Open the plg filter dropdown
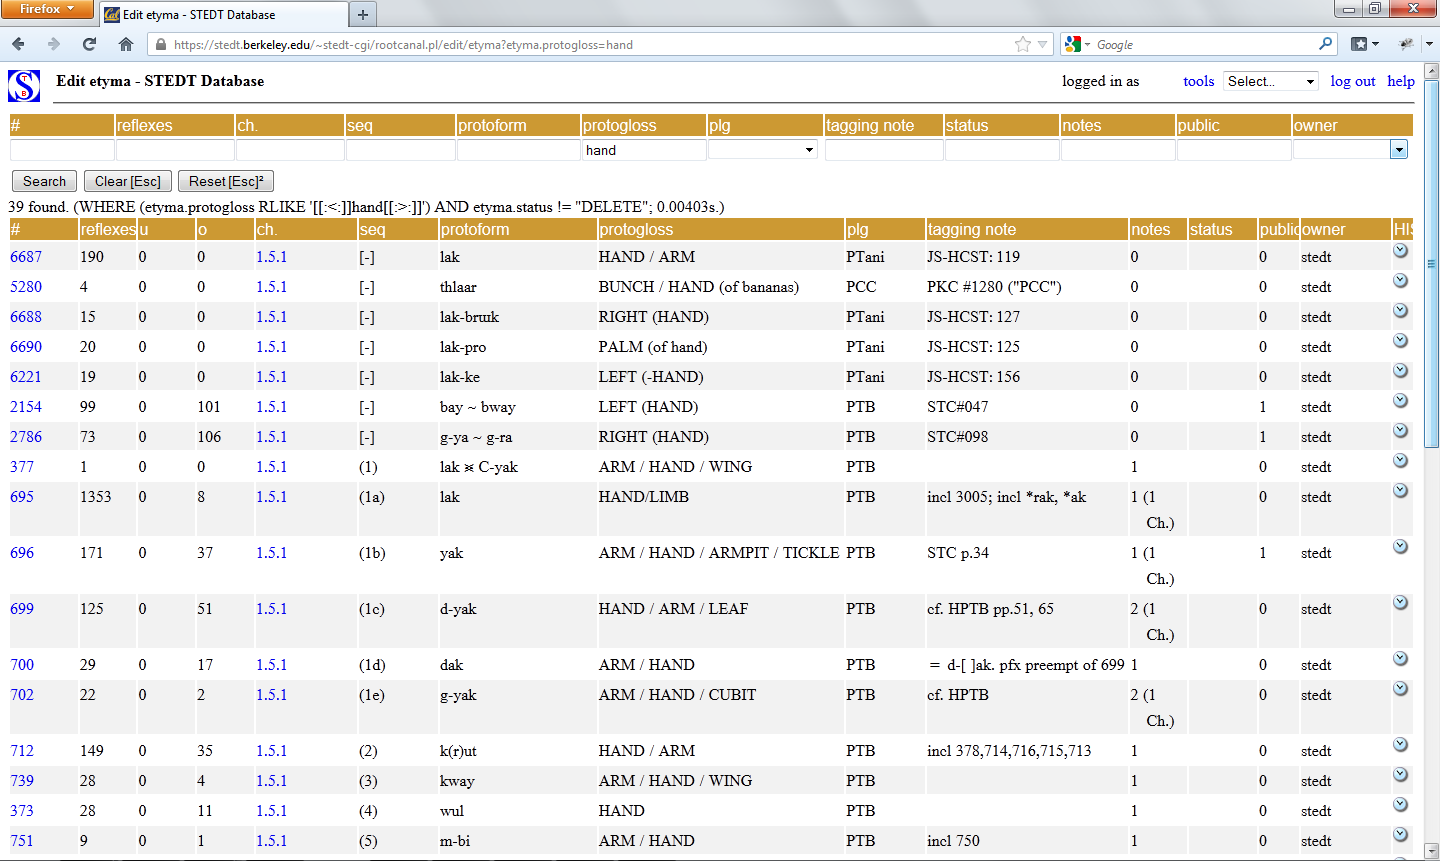Screen dimensions: 1440x861 click(762, 150)
